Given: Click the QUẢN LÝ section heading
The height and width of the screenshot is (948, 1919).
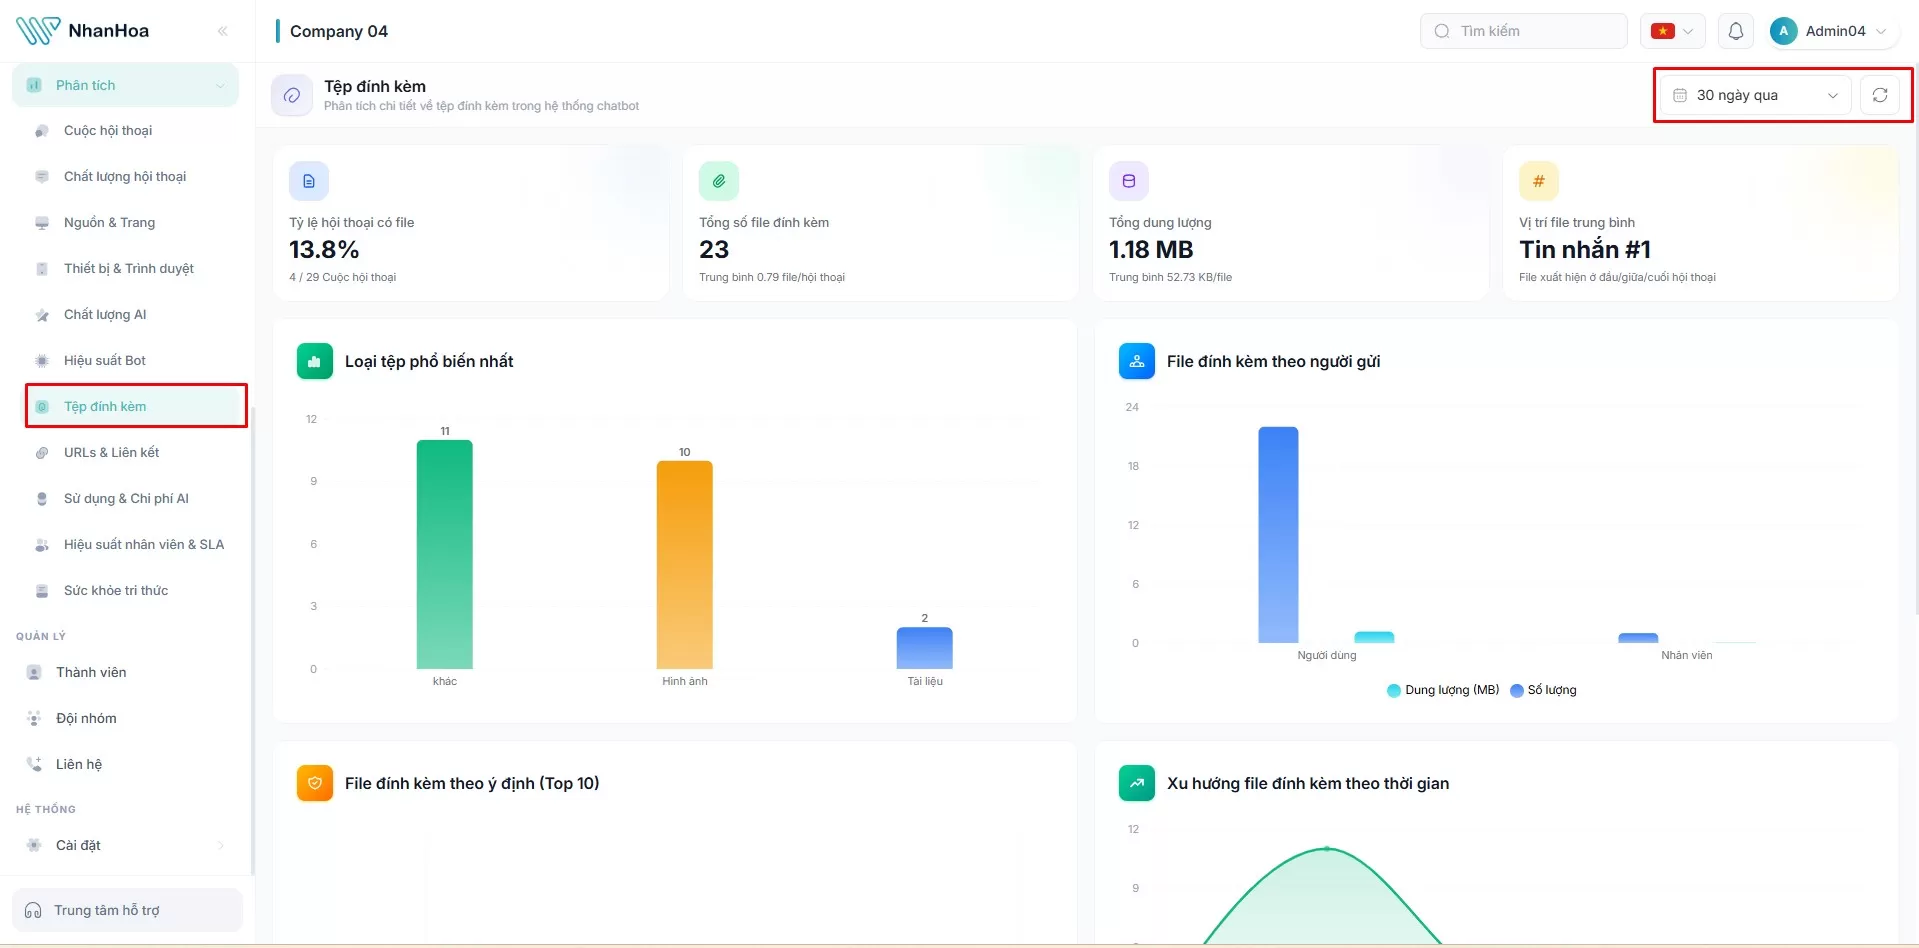Looking at the screenshot, I should pyautogui.click(x=41, y=636).
